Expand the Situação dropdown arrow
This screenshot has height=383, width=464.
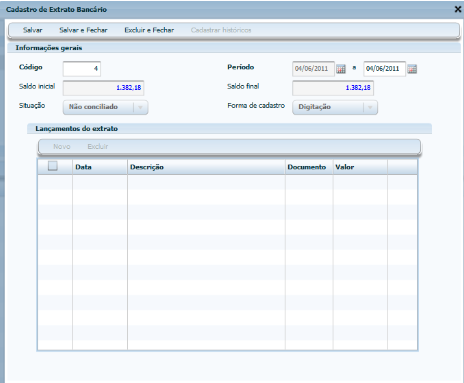(140, 107)
